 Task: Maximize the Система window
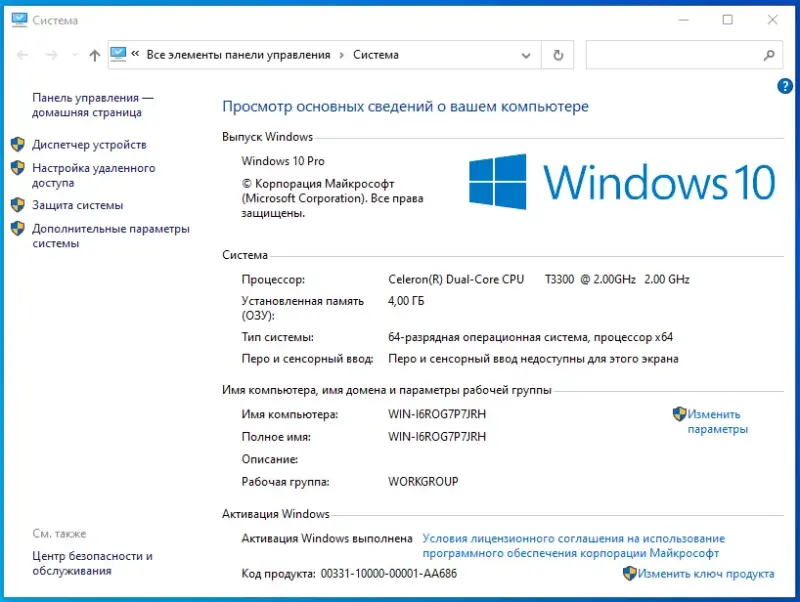pyautogui.click(x=728, y=20)
